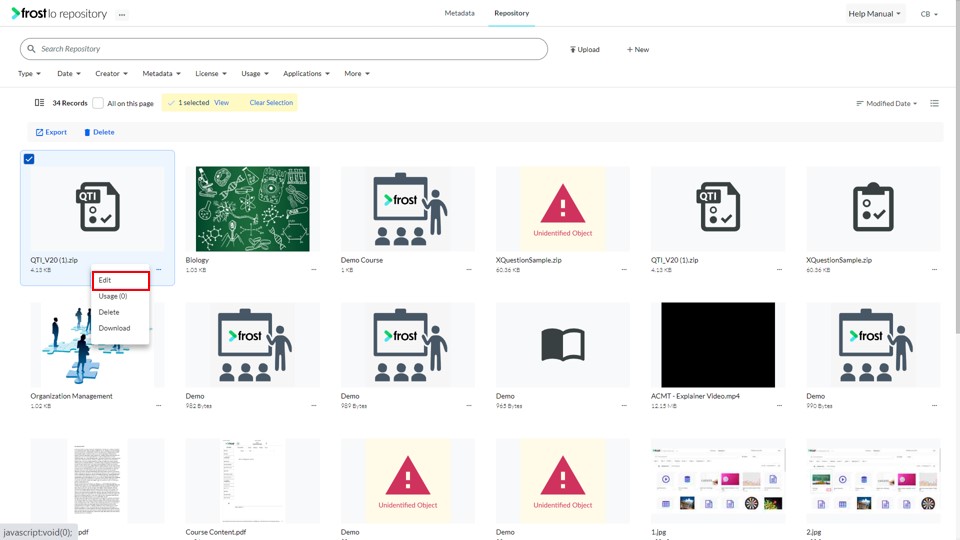Click the search magnifier icon

click(x=31, y=49)
